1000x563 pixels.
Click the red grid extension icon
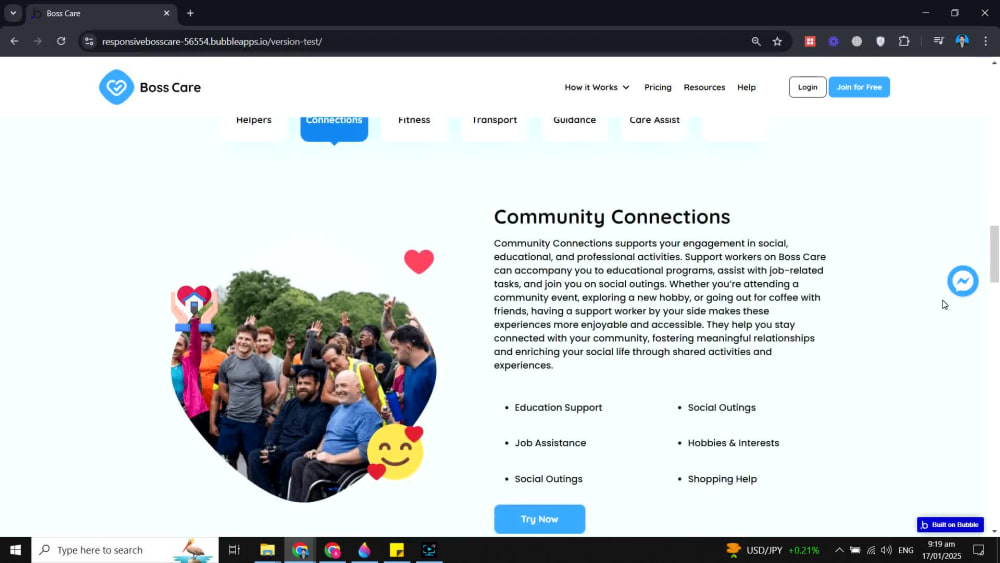810,41
